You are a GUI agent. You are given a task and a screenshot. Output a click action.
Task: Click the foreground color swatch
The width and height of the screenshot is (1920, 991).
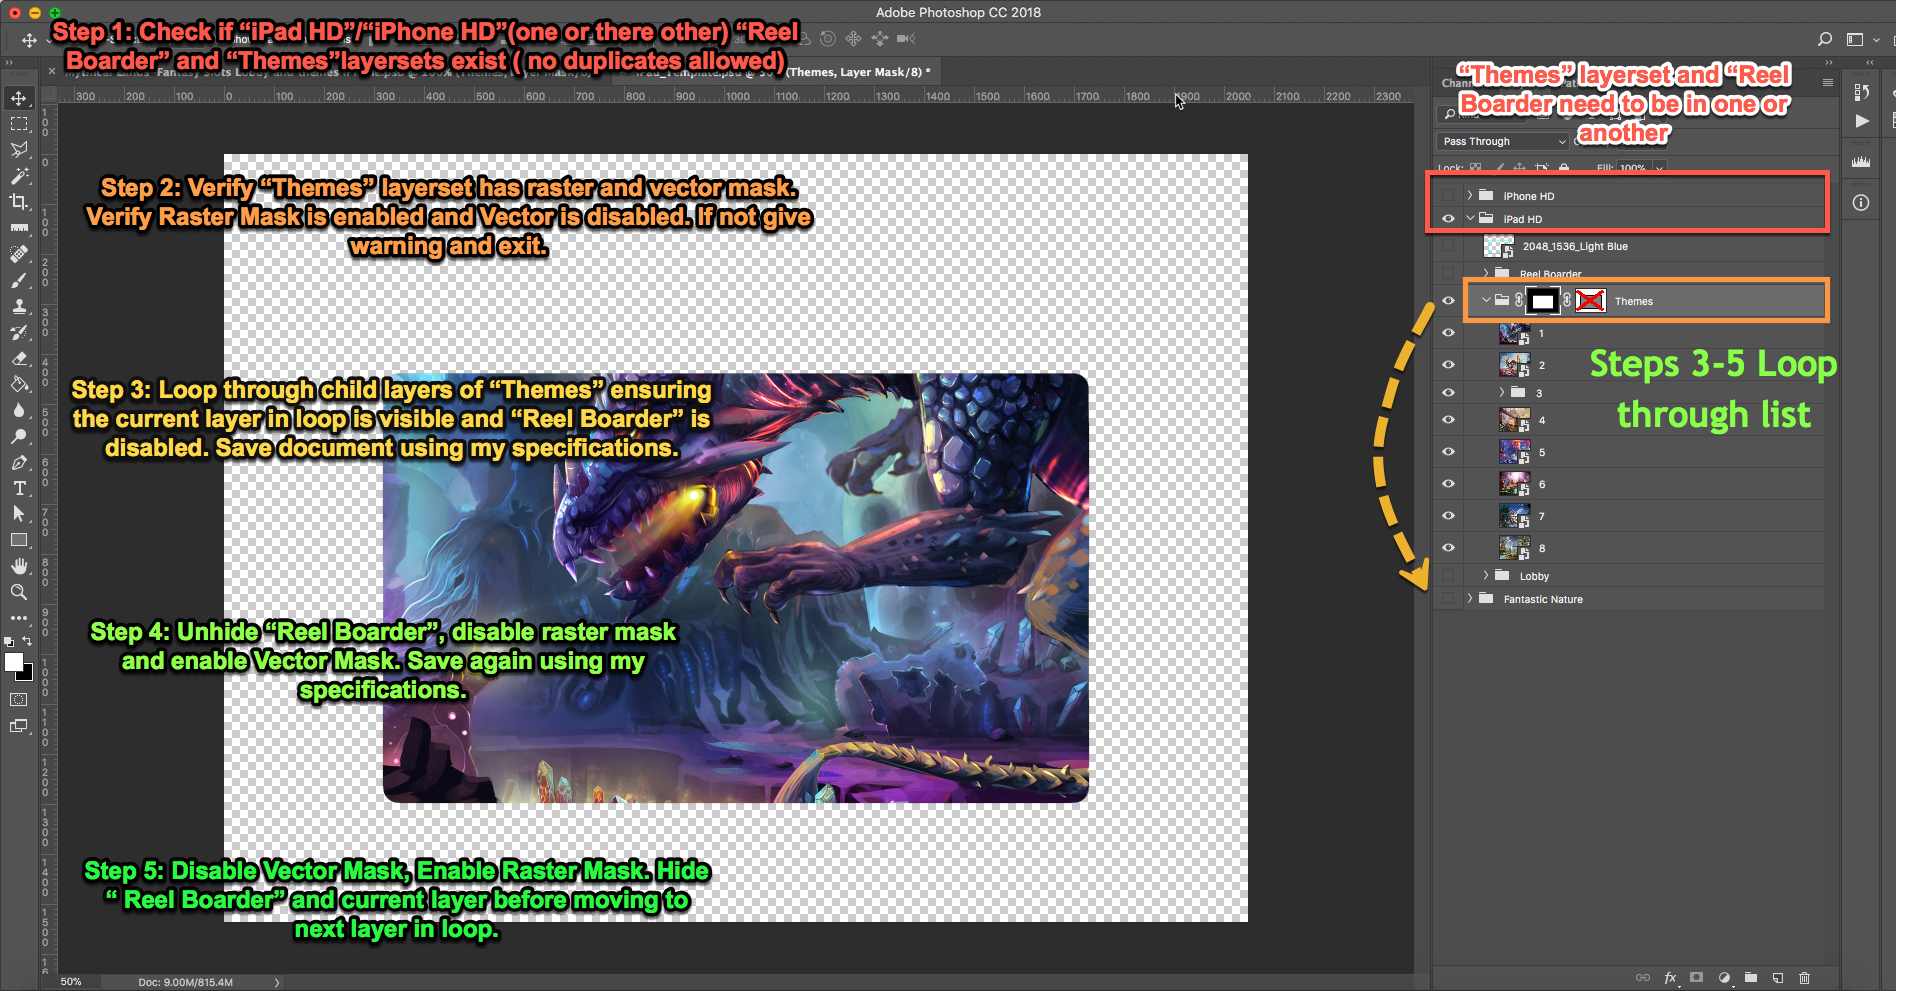click(13, 662)
